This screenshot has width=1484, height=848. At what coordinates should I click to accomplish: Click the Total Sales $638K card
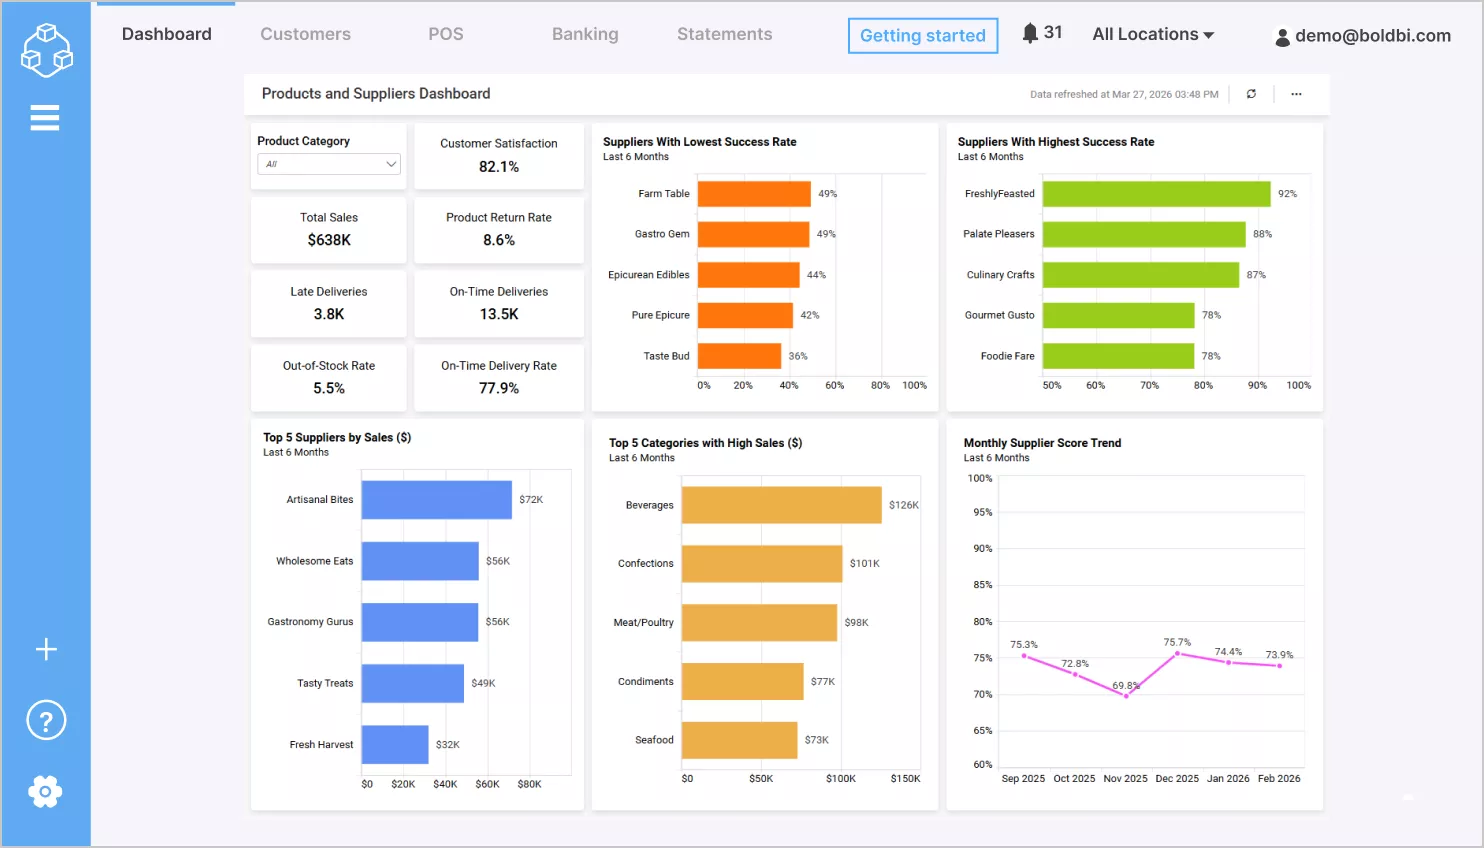click(328, 230)
